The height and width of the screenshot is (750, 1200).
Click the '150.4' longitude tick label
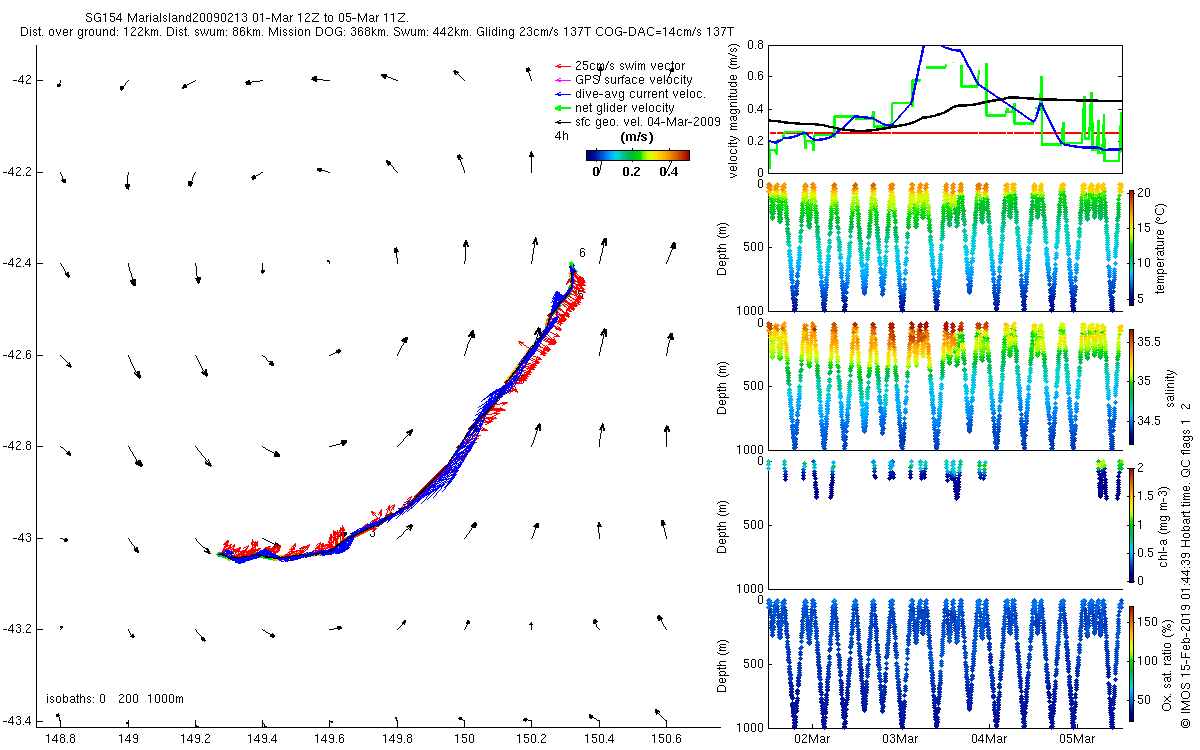(598, 739)
